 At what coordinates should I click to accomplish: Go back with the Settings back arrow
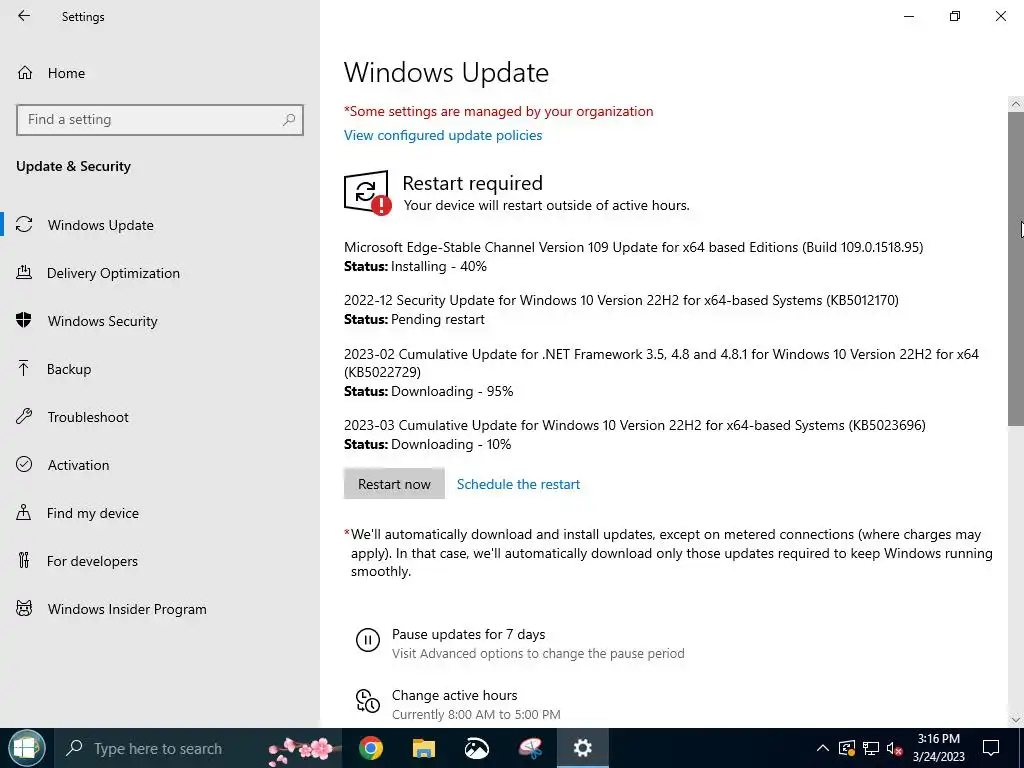(24, 16)
